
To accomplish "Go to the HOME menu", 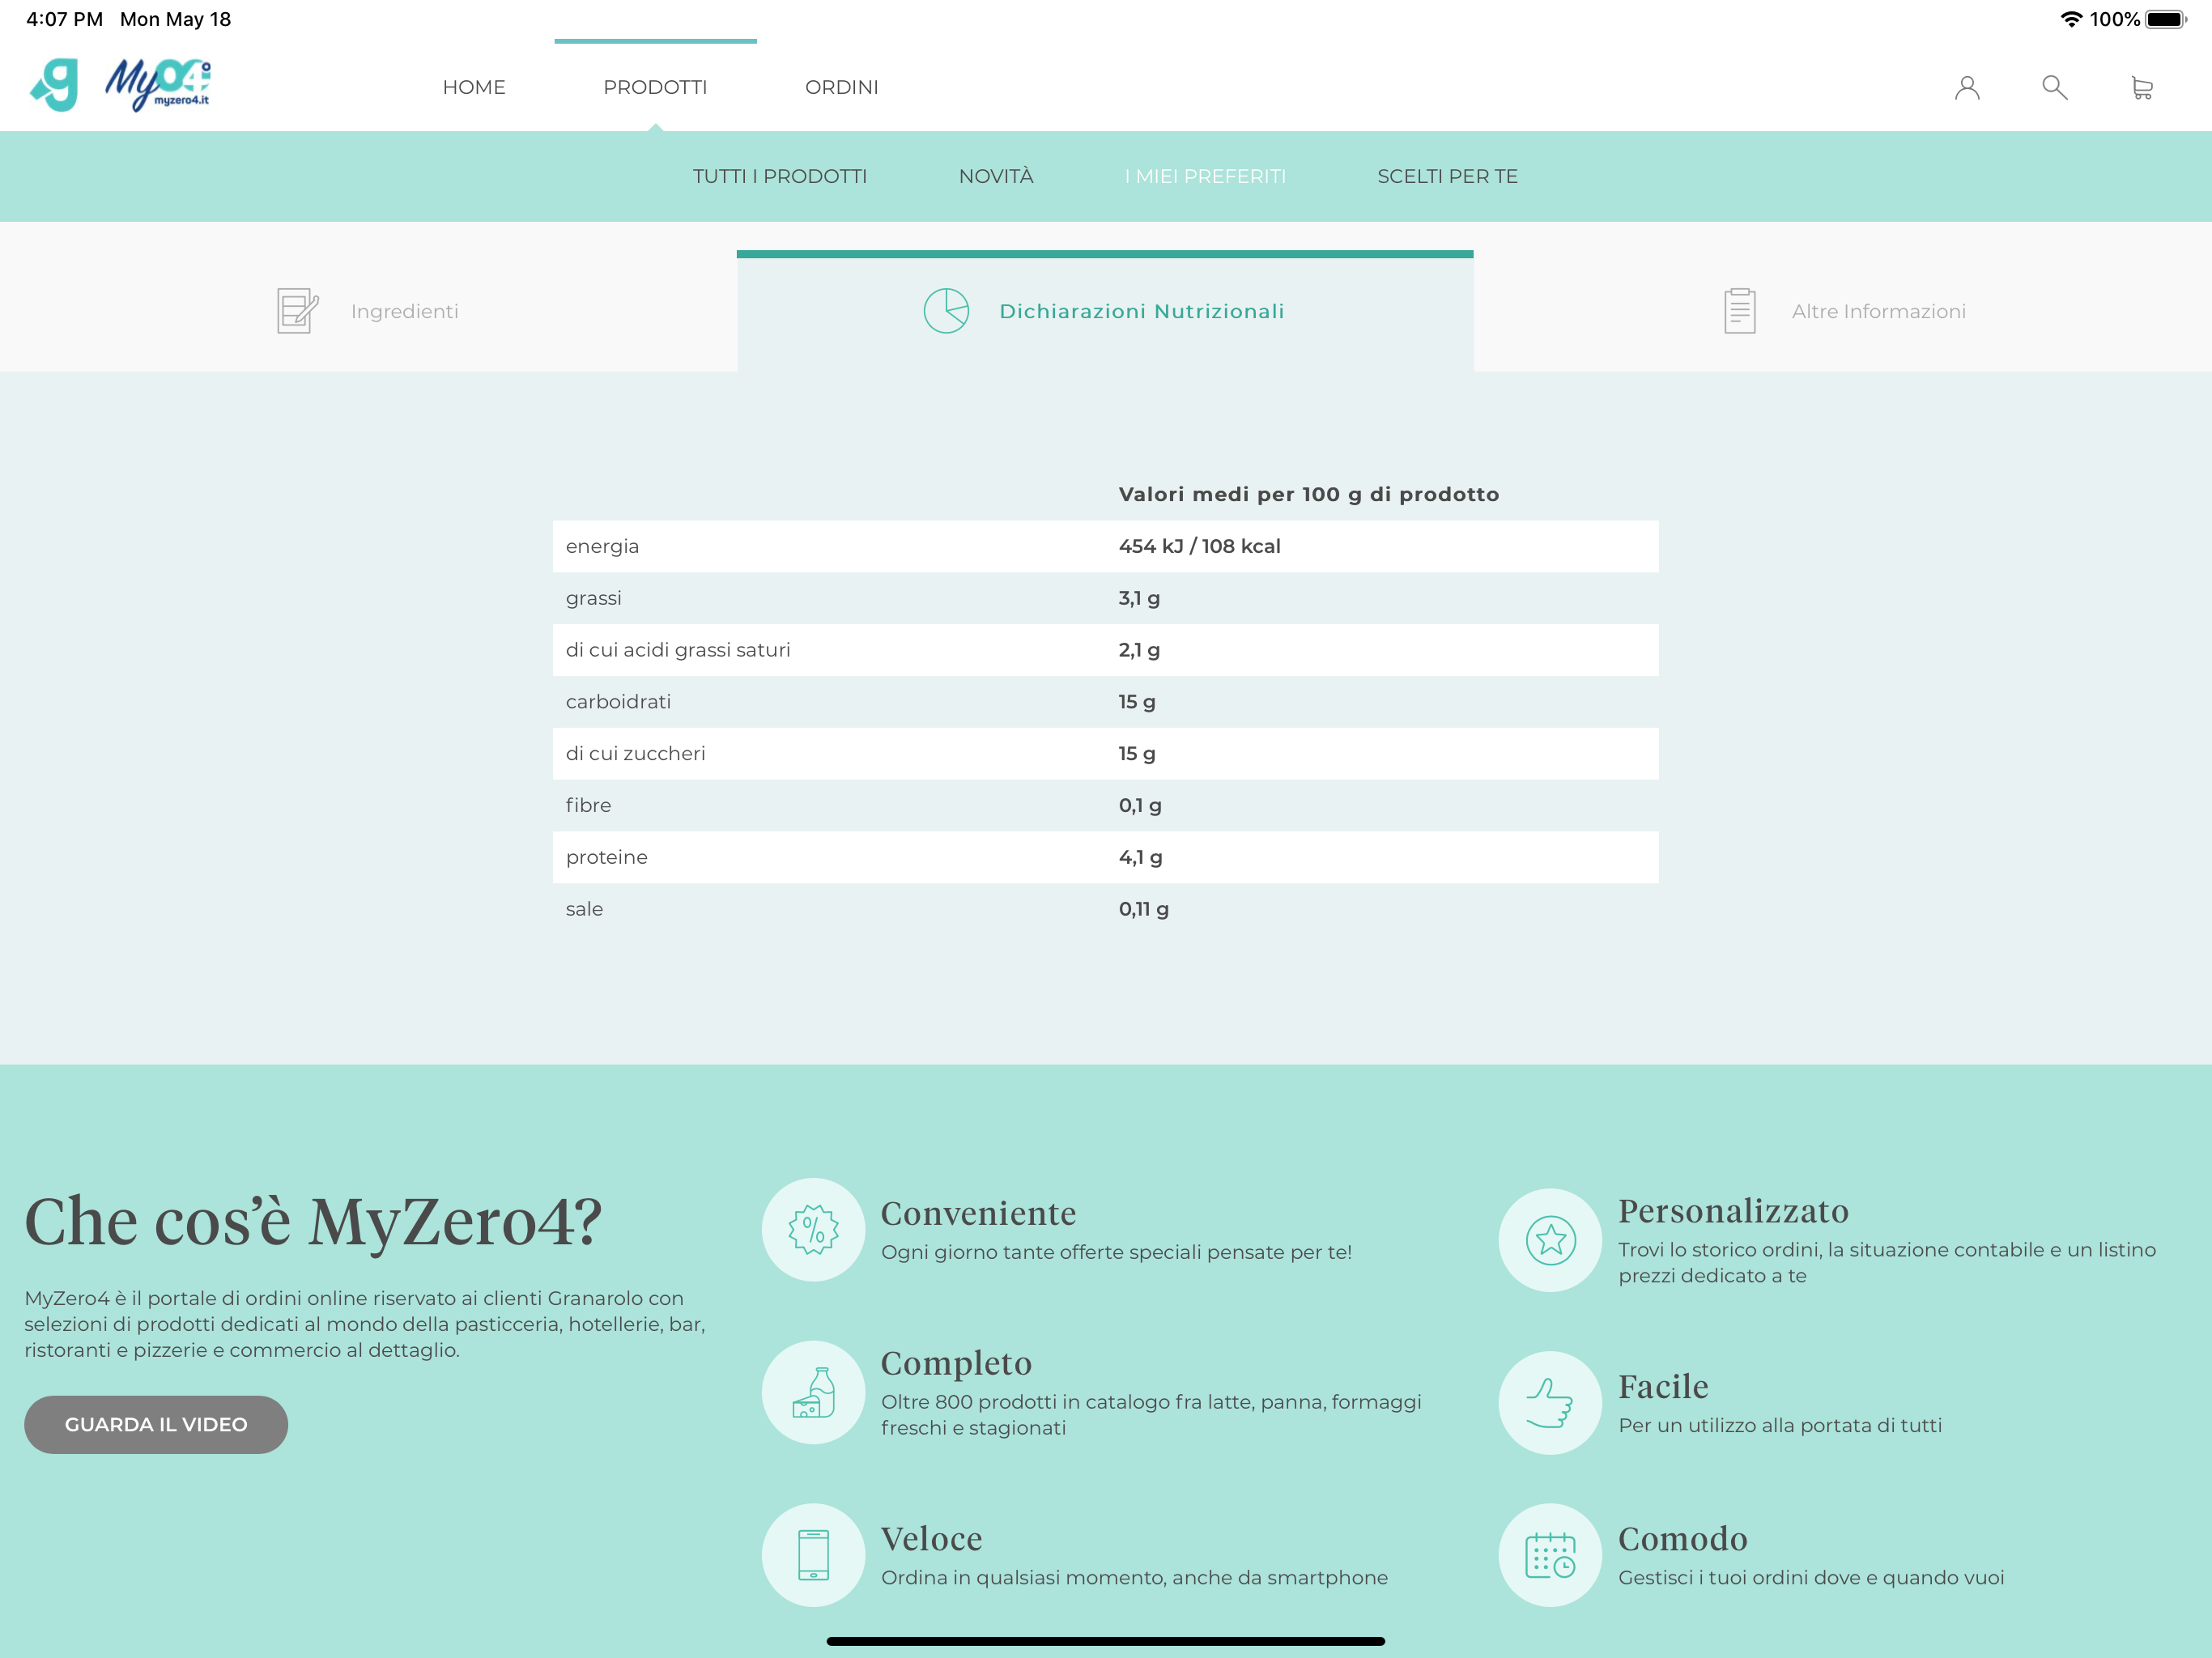I will tap(474, 87).
